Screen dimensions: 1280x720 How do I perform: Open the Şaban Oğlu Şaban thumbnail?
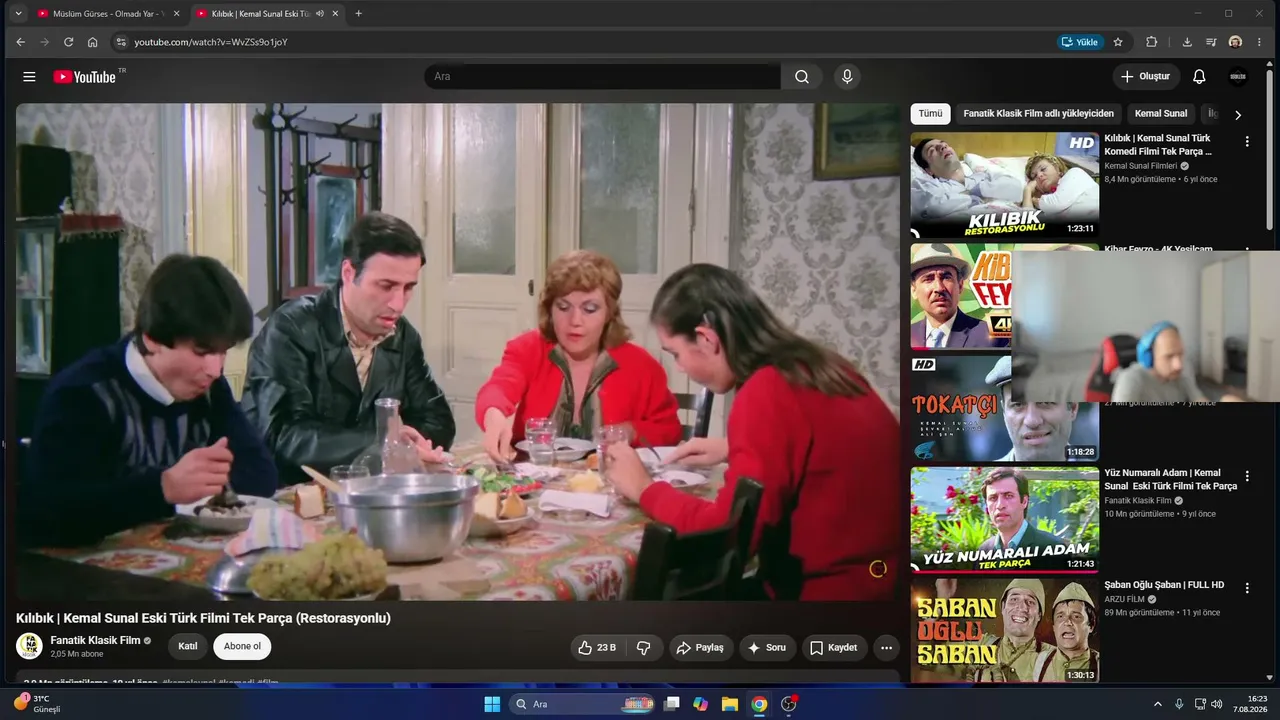pos(1004,632)
